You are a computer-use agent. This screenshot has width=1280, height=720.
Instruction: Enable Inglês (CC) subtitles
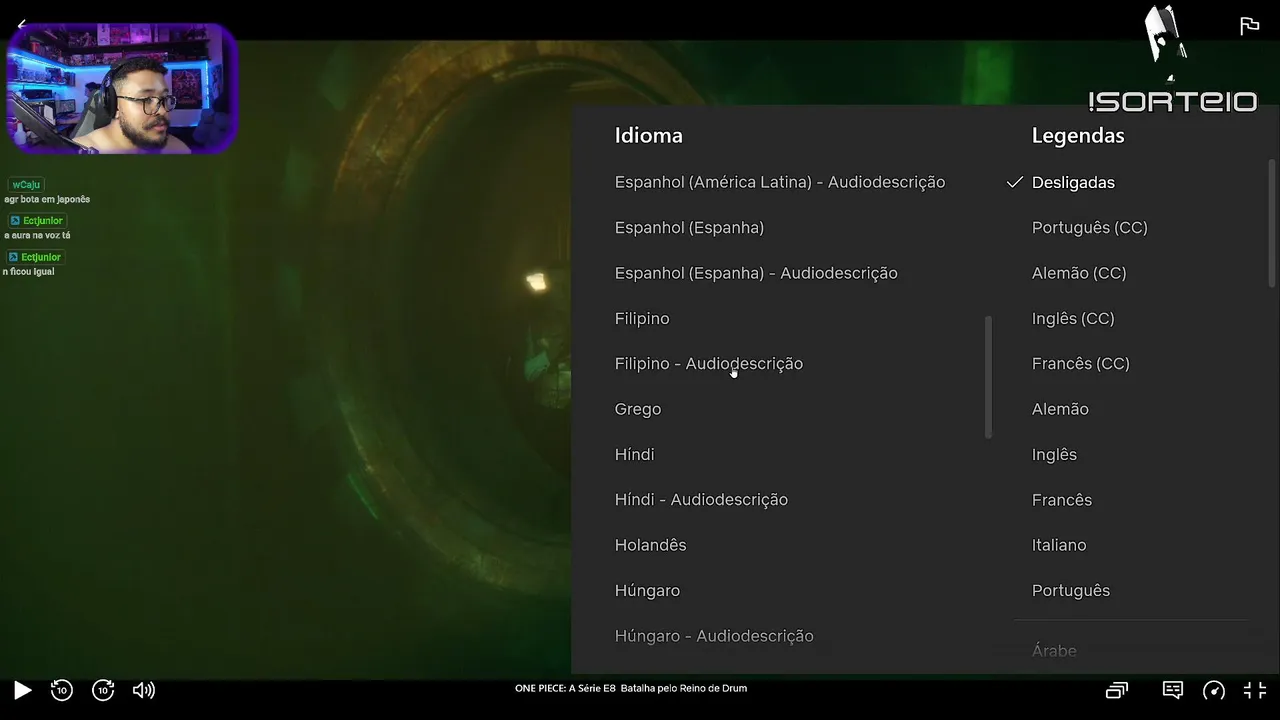tap(1073, 319)
